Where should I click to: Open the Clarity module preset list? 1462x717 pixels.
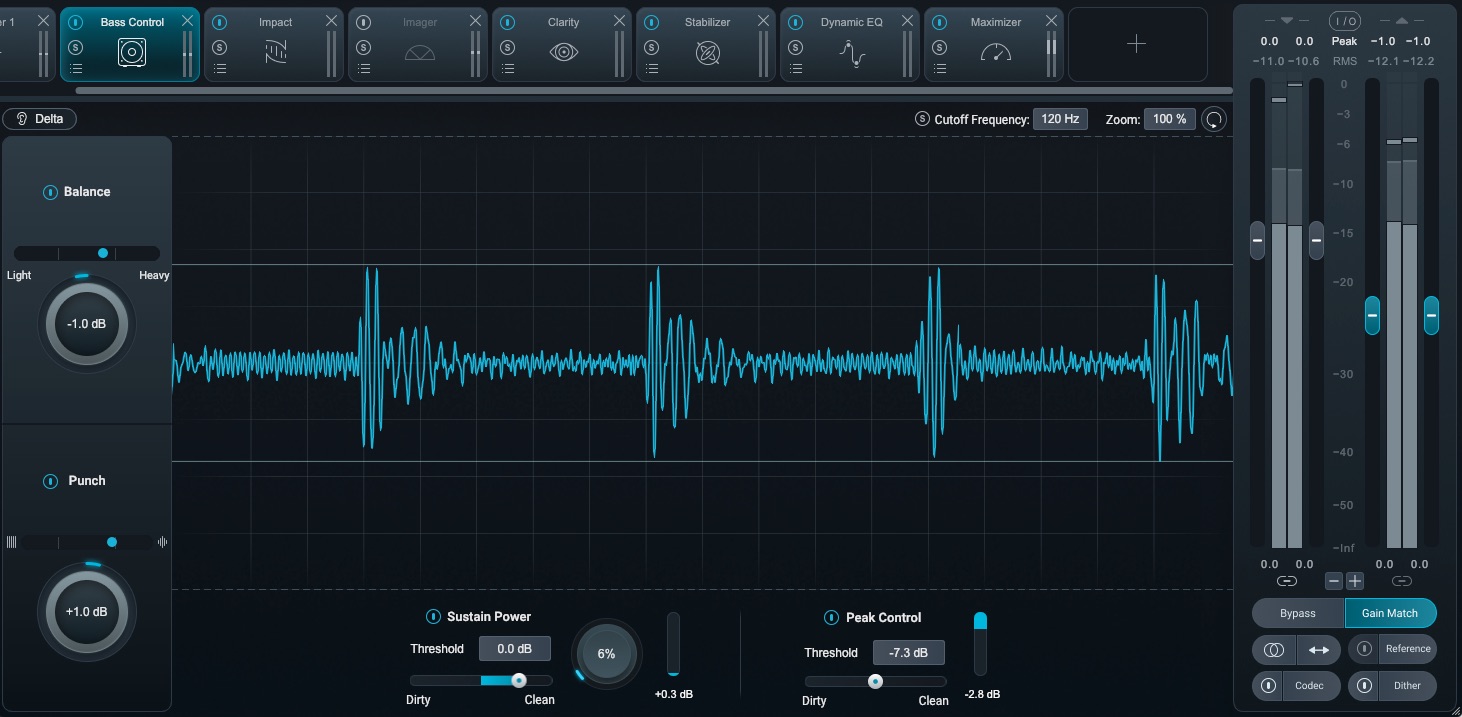(508, 68)
